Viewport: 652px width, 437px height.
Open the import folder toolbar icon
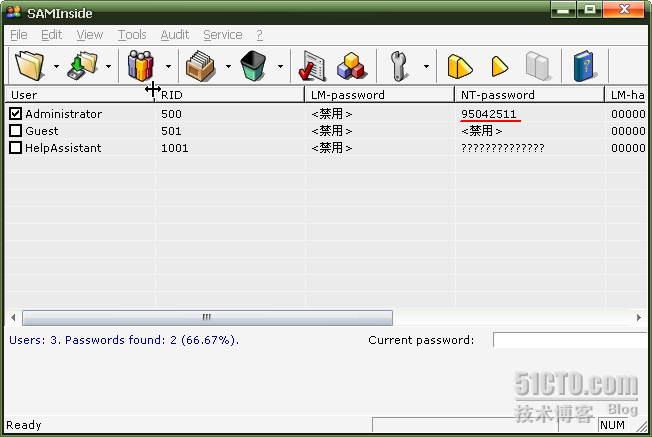coord(30,66)
